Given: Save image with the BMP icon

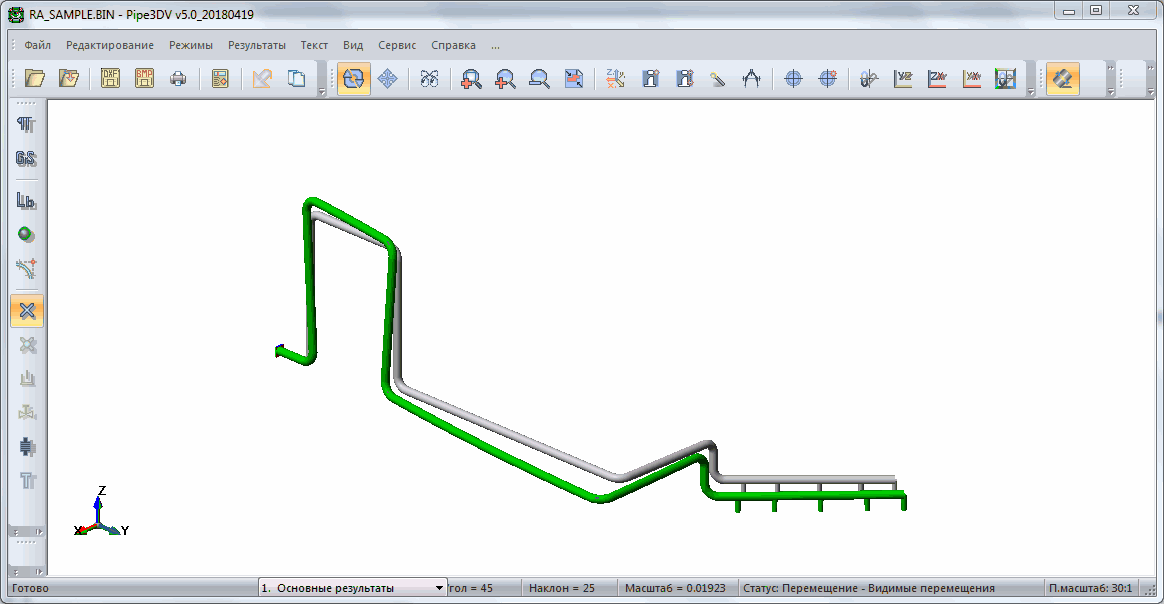Looking at the screenshot, I should (x=144, y=79).
